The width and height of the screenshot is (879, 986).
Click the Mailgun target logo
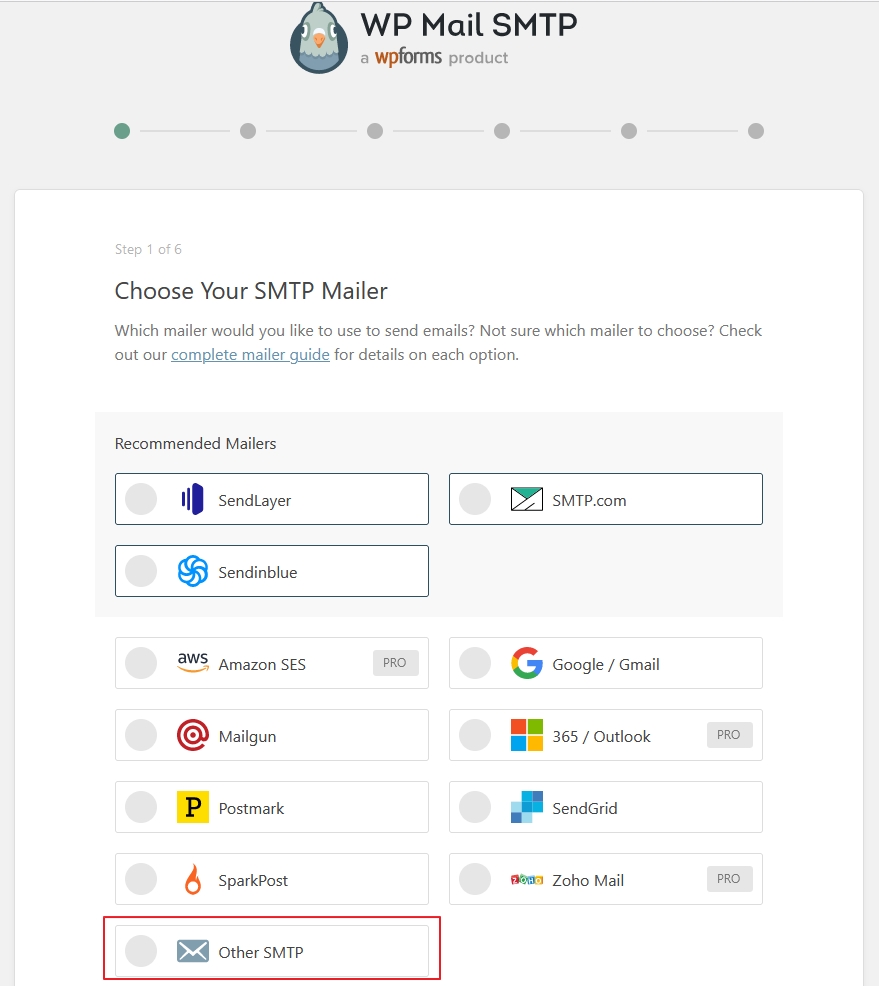click(192, 735)
